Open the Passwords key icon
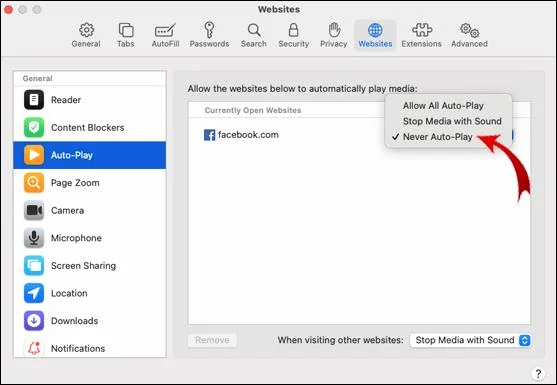The width and height of the screenshot is (557, 385). [209, 30]
